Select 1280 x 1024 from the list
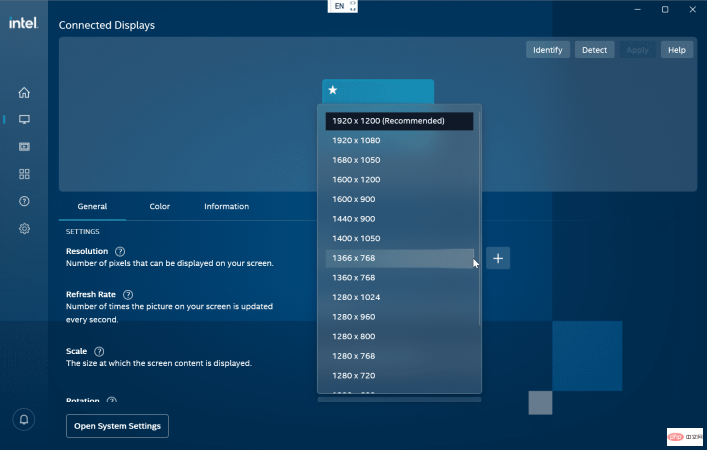This screenshot has width=707, height=450. point(399,297)
